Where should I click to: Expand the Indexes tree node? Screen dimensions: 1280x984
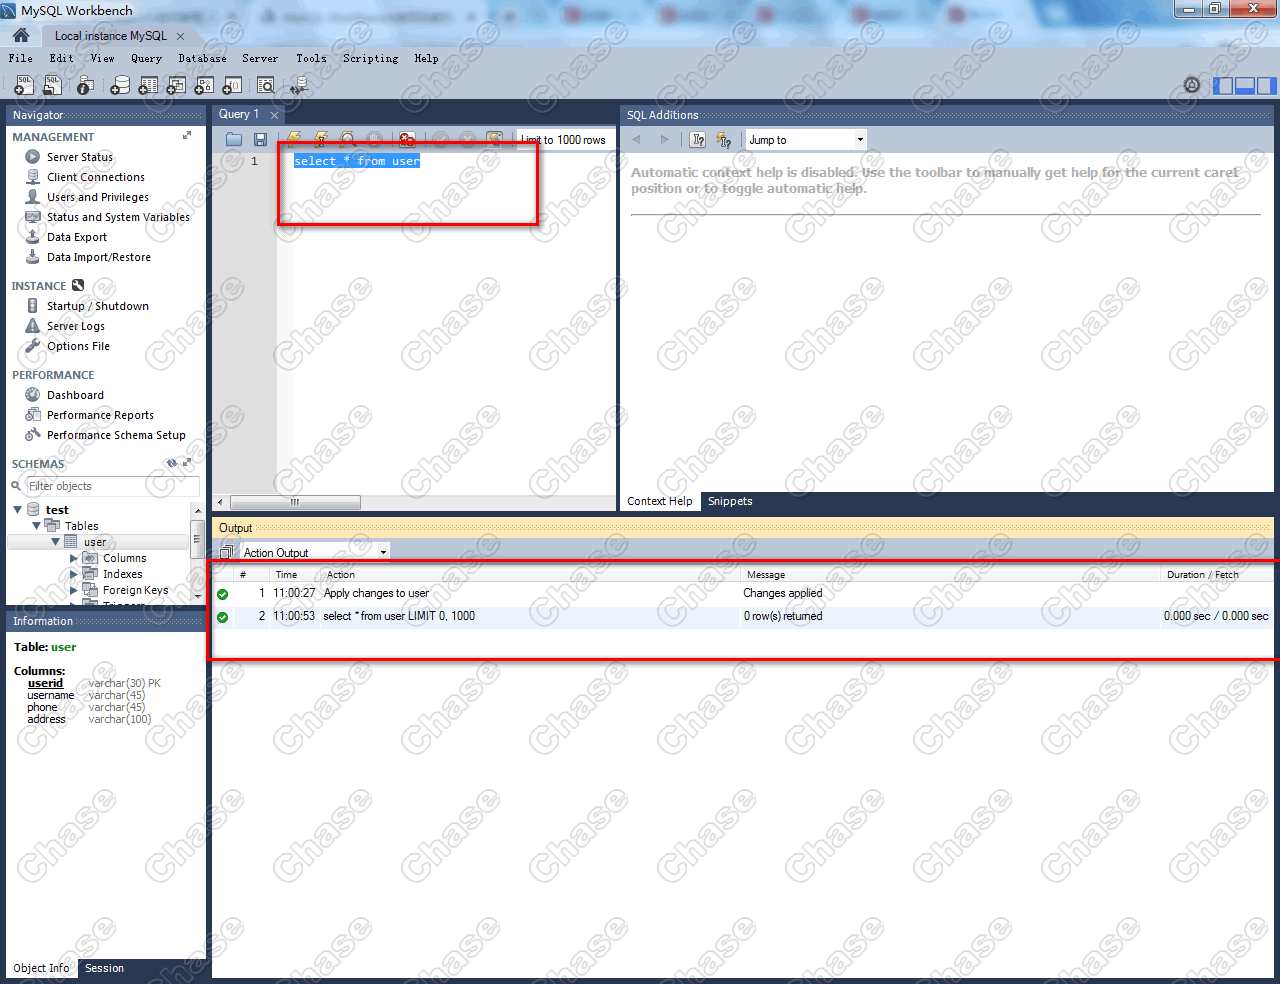pyautogui.click(x=74, y=574)
